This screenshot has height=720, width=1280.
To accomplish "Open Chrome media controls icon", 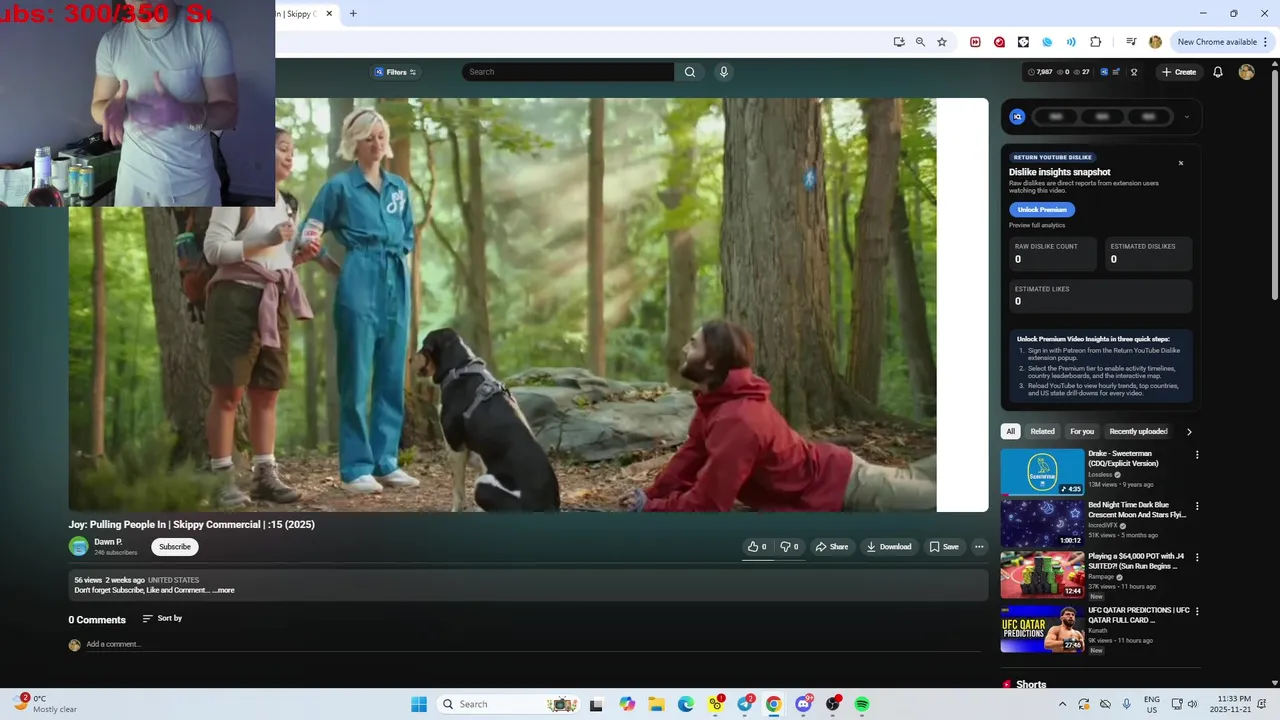I will click(1131, 42).
